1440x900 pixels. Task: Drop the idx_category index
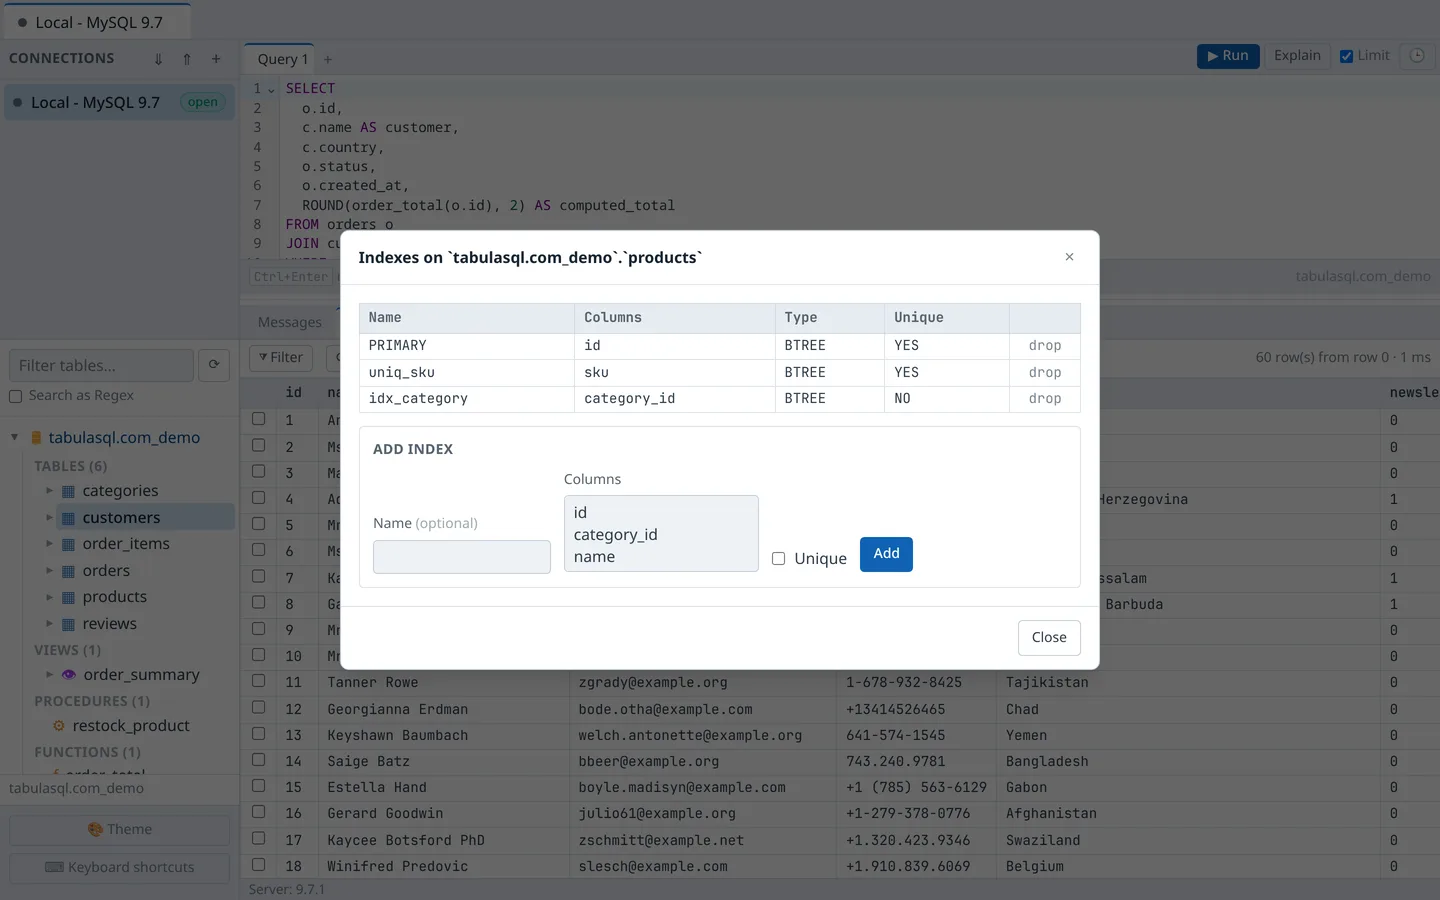(1045, 399)
